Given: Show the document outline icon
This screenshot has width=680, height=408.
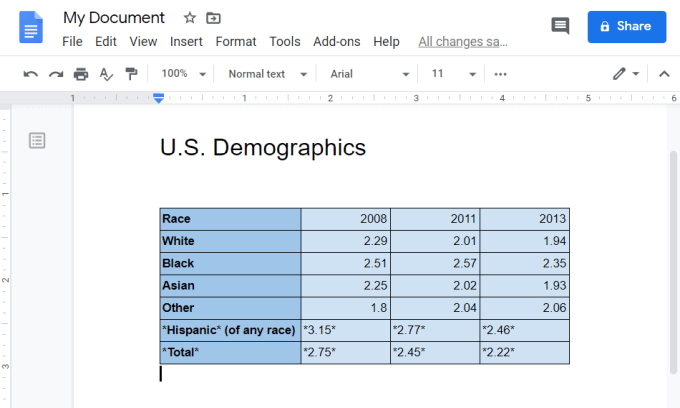Looking at the screenshot, I should [37, 140].
